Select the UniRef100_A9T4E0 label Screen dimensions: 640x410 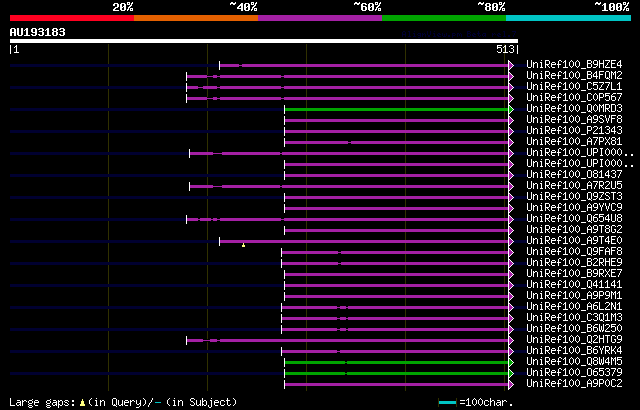tap(574, 241)
